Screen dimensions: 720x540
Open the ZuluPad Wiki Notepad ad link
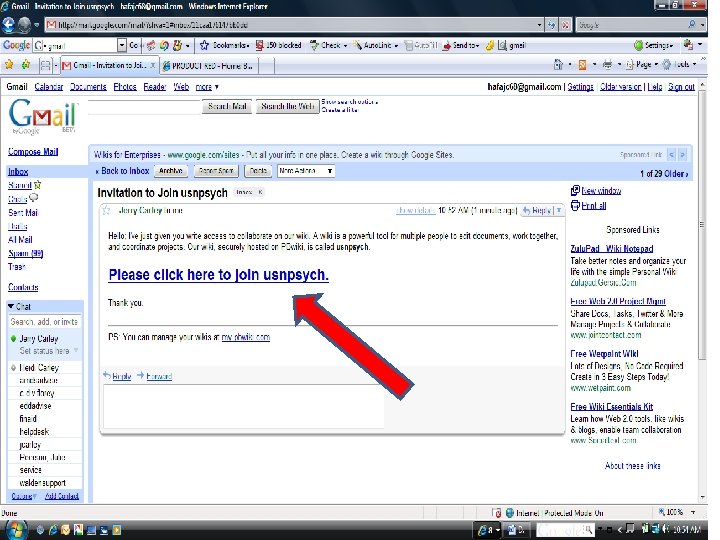(612, 248)
